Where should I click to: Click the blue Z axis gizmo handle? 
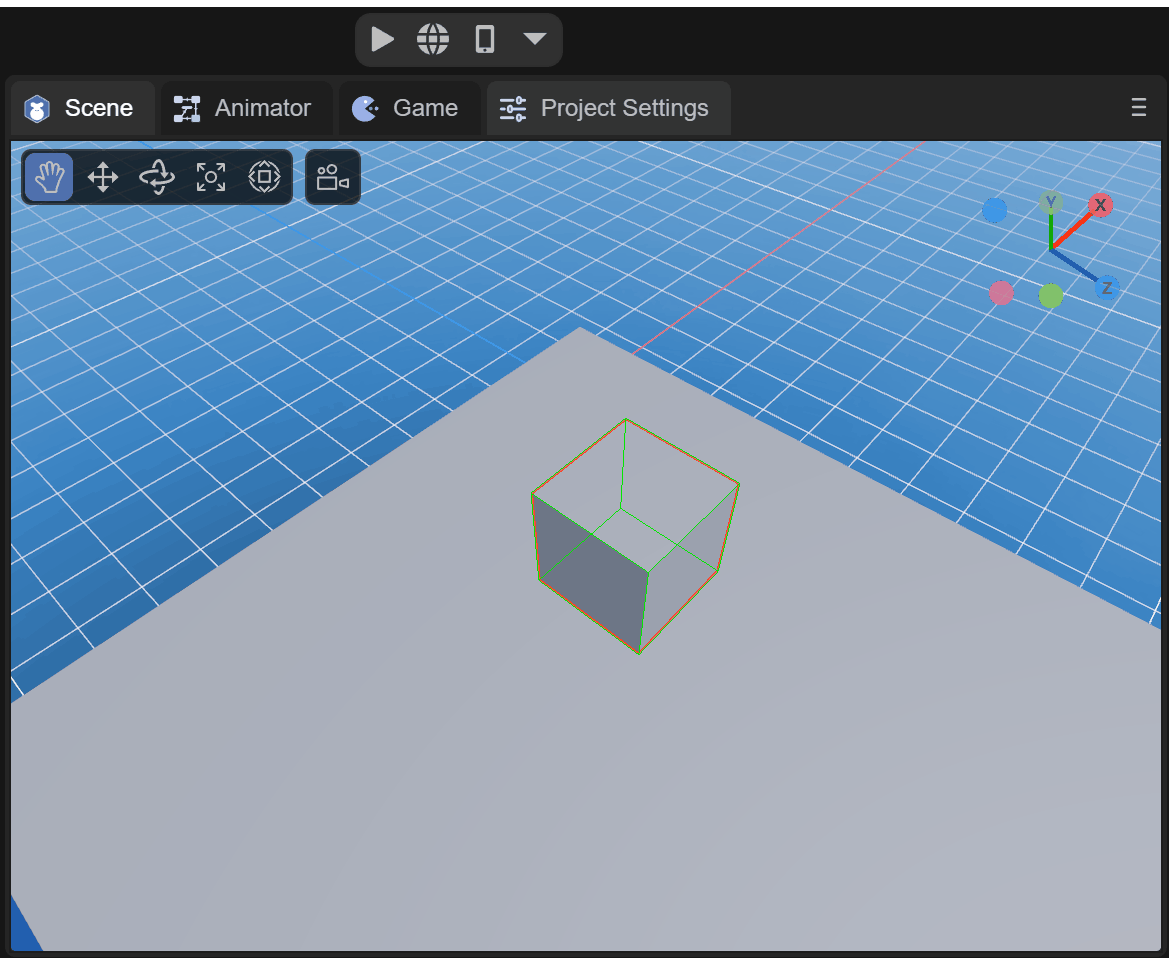pyautogui.click(x=1106, y=289)
